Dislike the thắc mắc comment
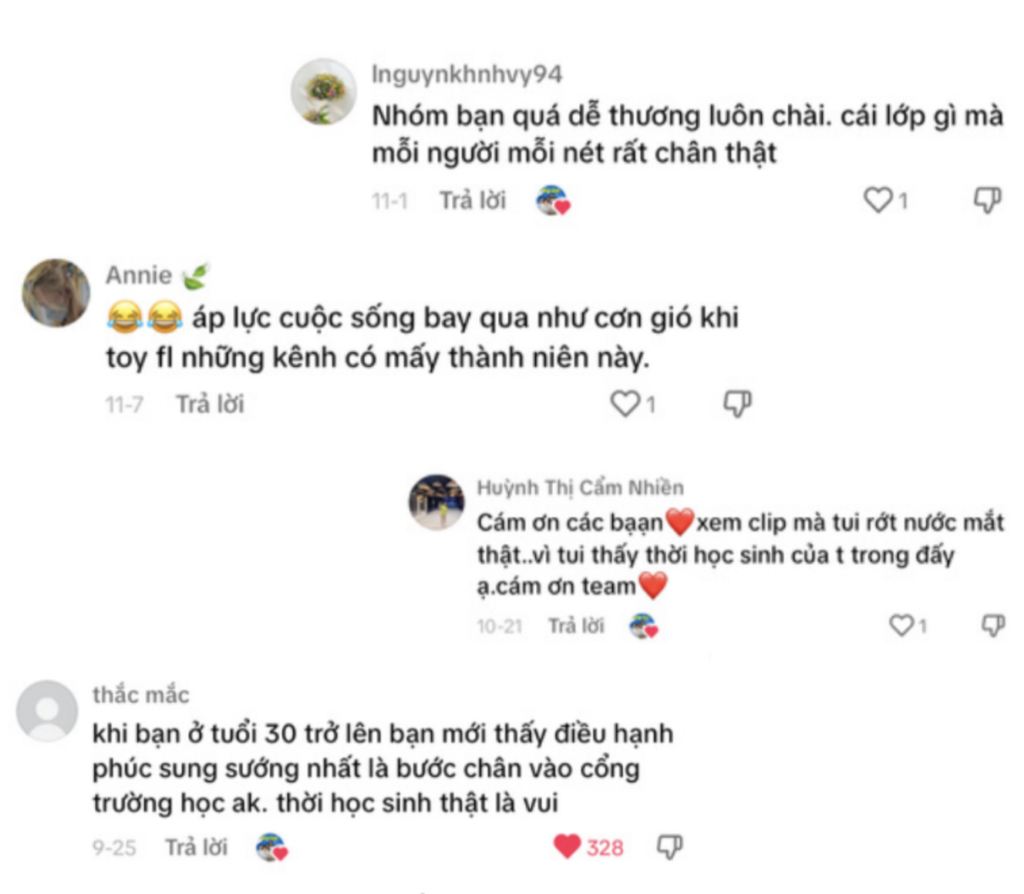The image size is (1024, 894). pos(669,846)
